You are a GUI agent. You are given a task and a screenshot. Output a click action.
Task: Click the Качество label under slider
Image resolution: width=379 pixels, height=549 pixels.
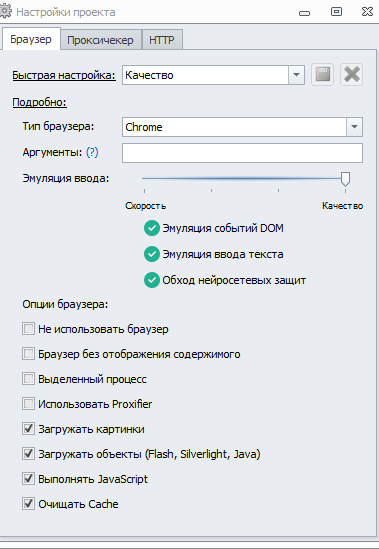coord(342,206)
